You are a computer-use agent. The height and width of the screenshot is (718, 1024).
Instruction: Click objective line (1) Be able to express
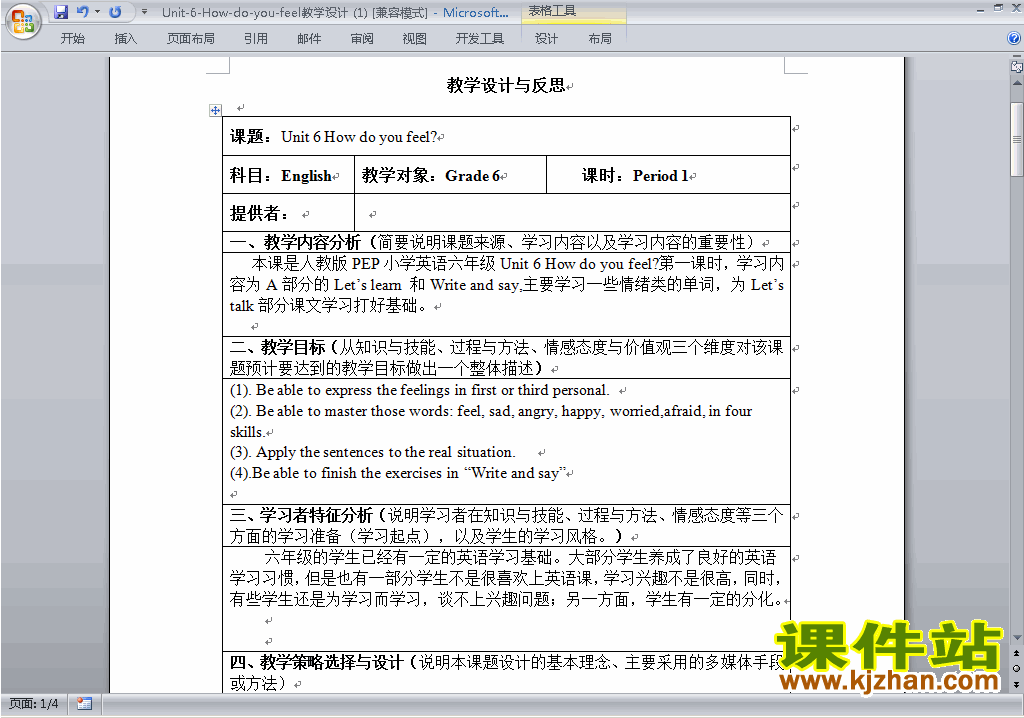419,390
